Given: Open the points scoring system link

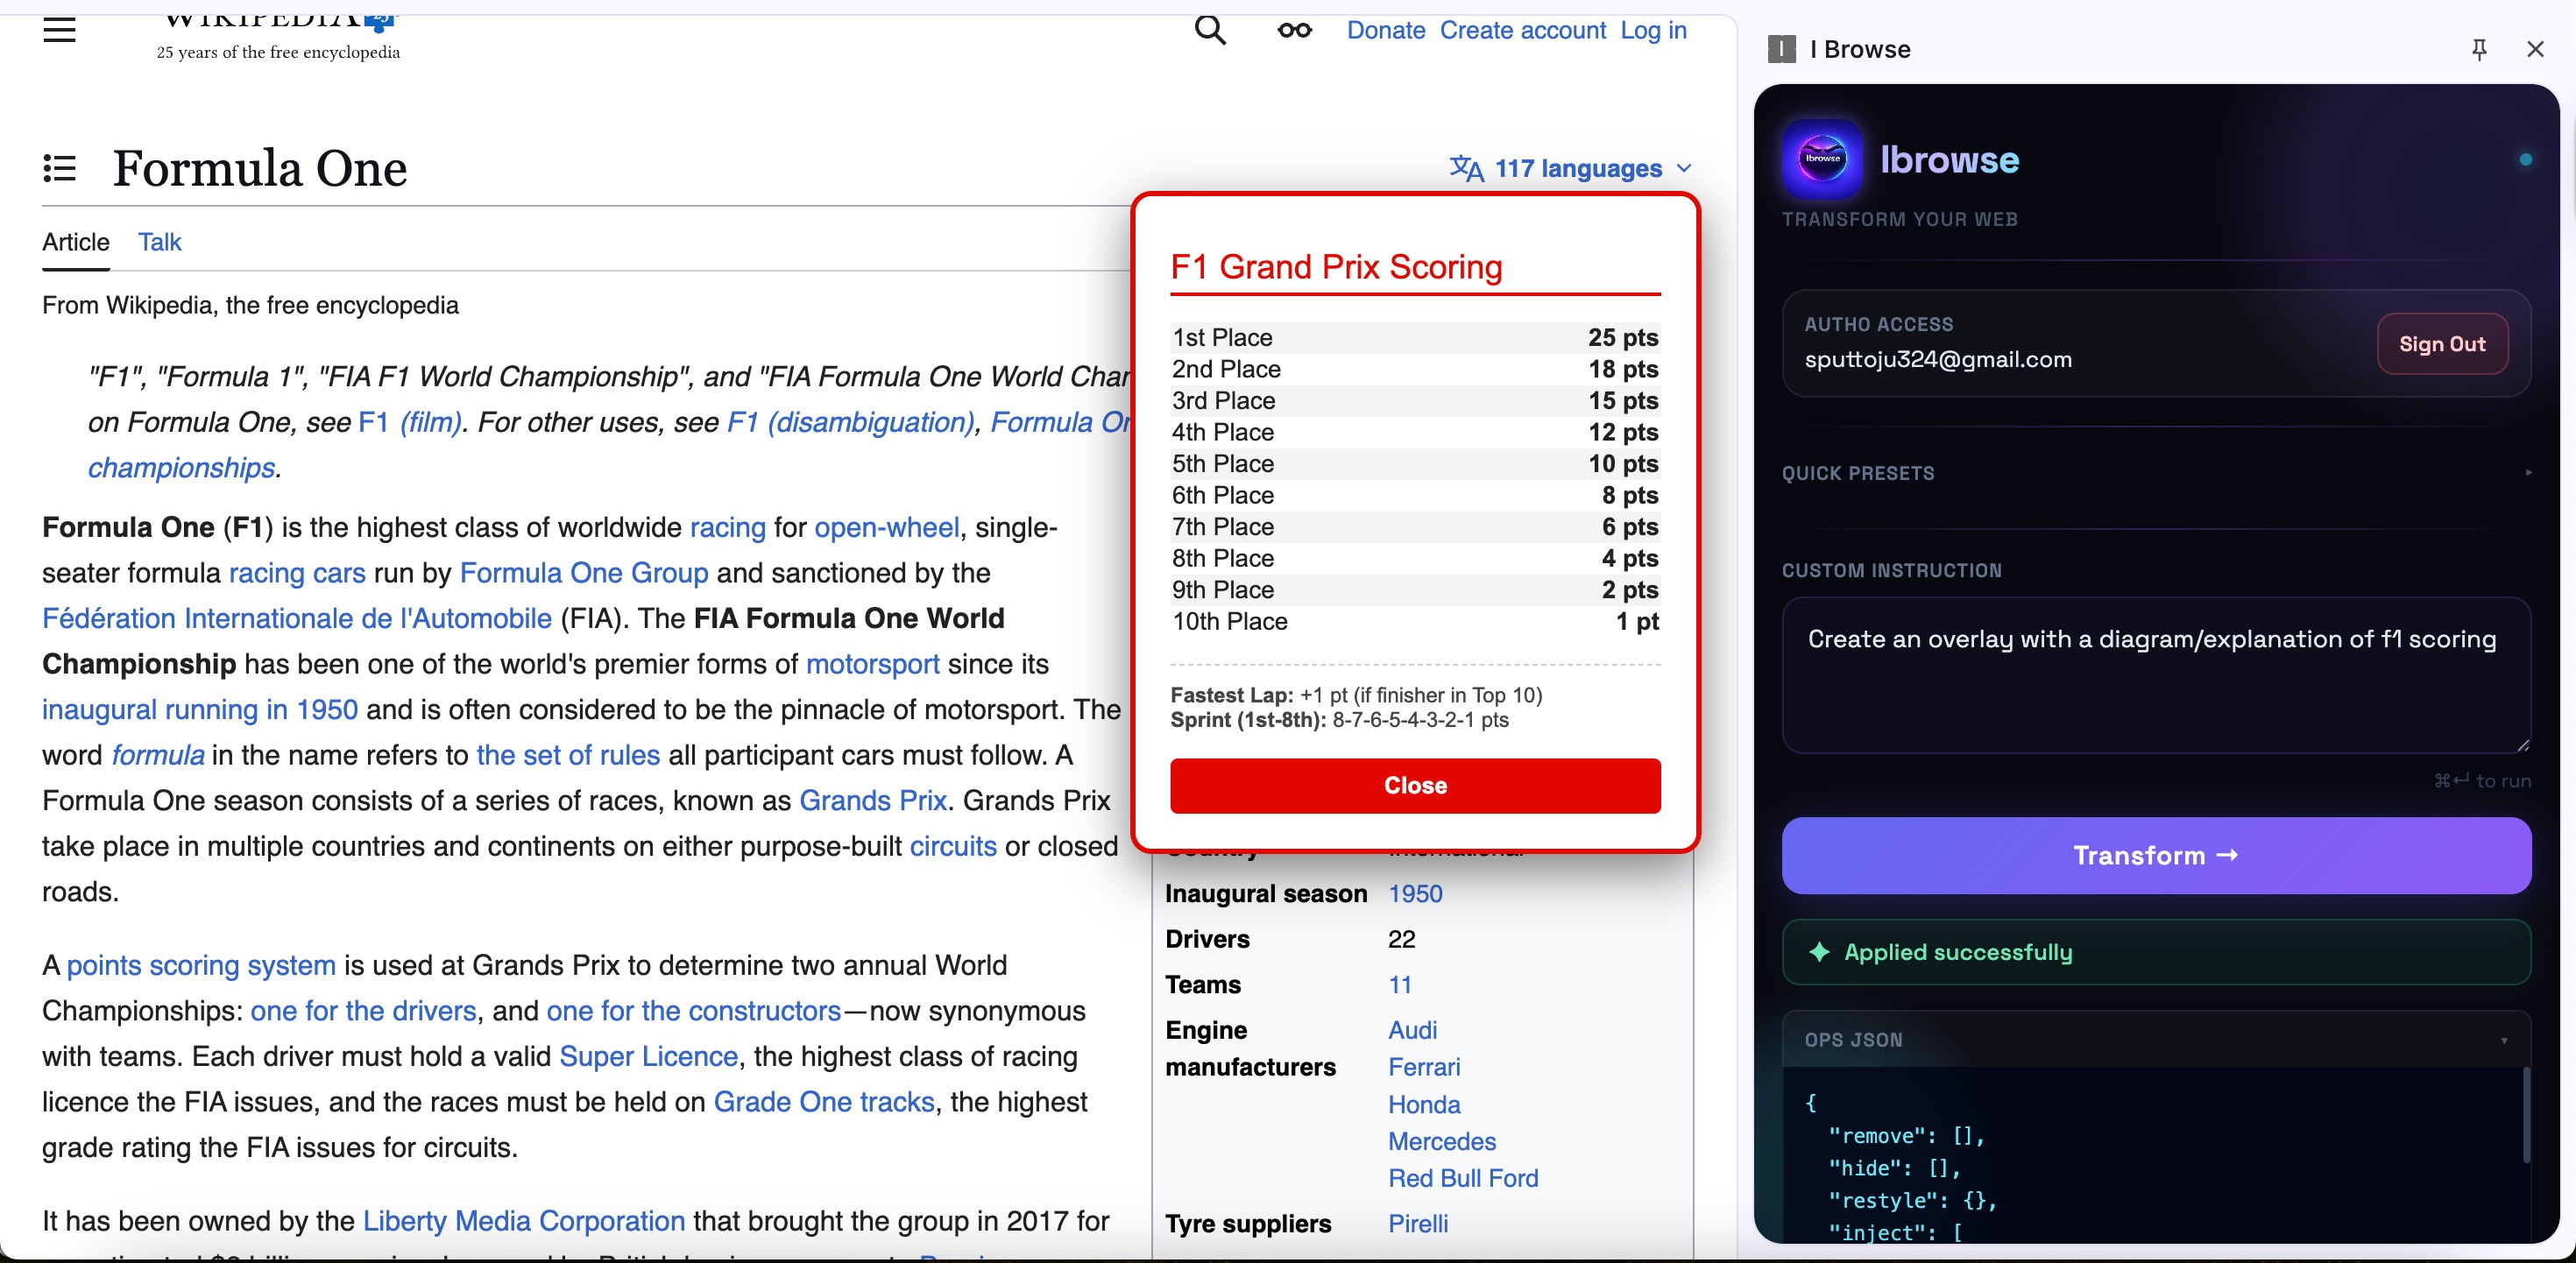Looking at the screenshot, I should 201,965.
